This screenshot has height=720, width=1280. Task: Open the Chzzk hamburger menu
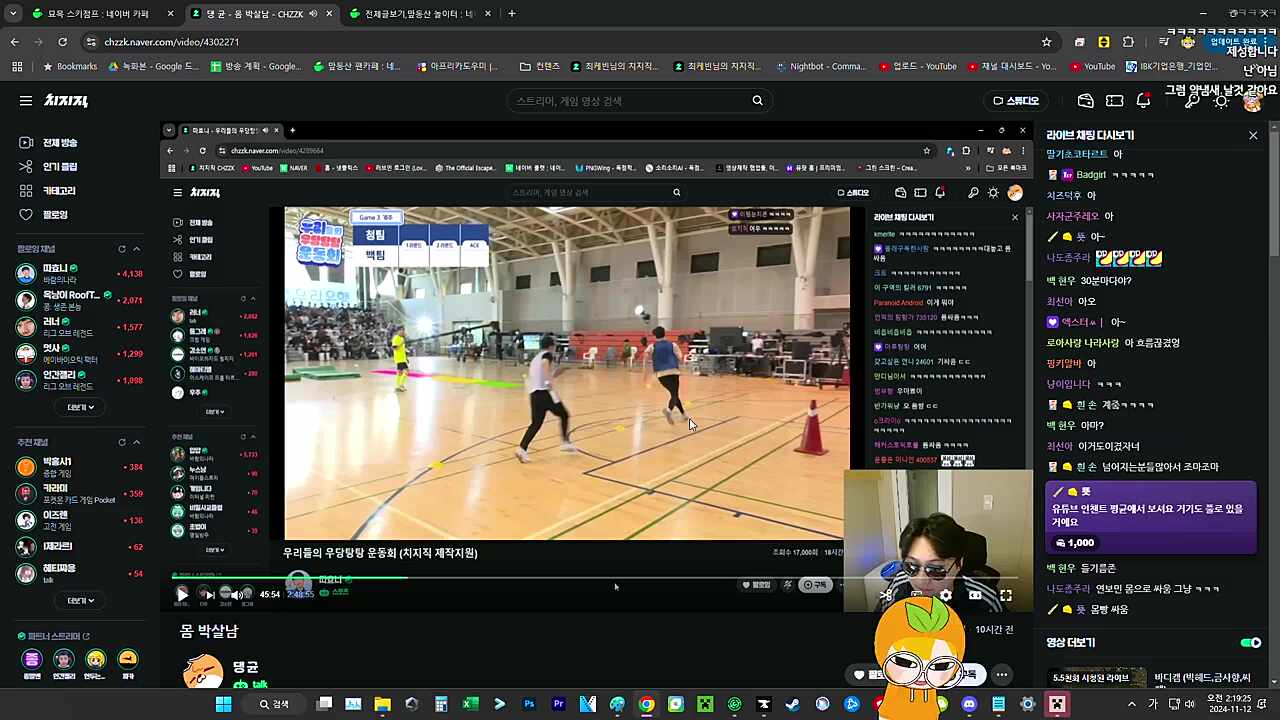tap(26, 101)
